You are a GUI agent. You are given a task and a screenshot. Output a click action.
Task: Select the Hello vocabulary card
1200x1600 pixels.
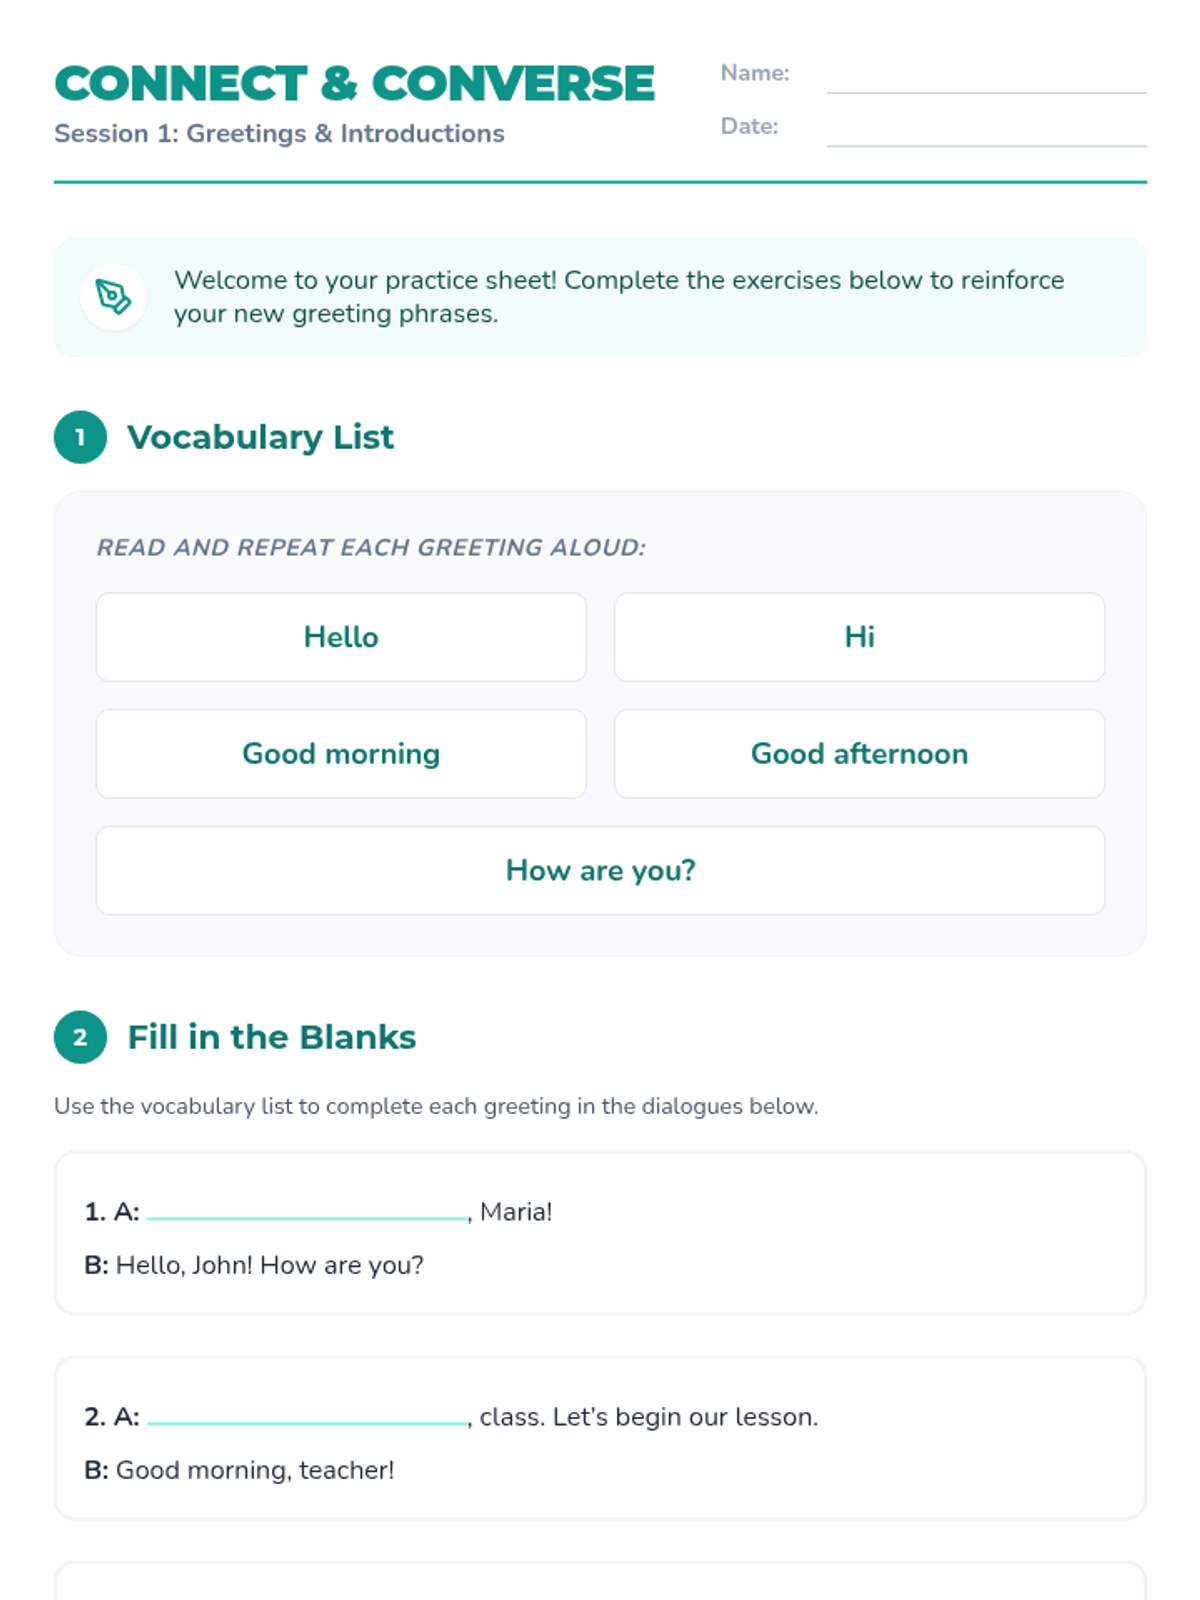tap(341, 637)
